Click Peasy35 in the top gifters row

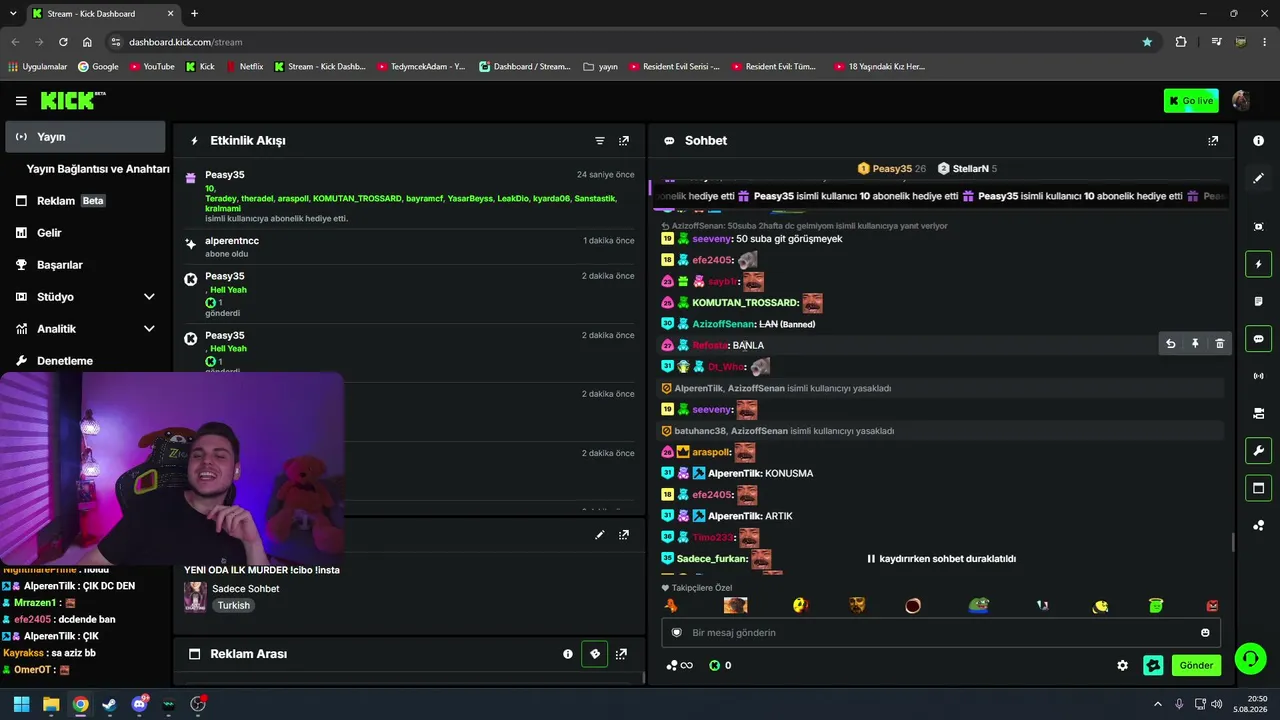coord(892,169)
